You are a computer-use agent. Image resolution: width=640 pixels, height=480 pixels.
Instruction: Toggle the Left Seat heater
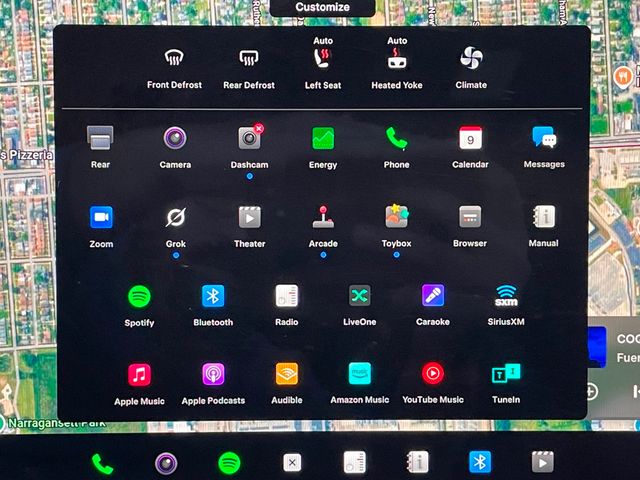point(323,59)
